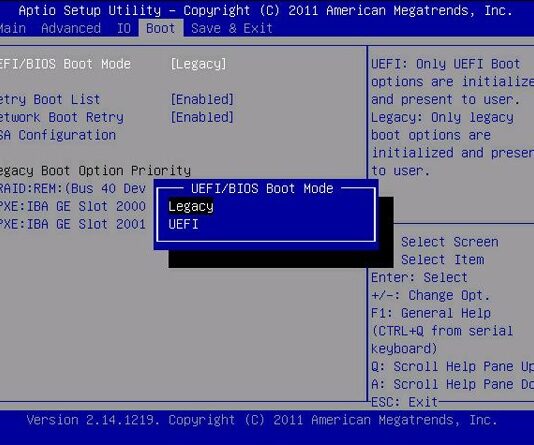The height and width of the screenshot is (445, 534).
Task: Select PXE:IBA GE Slot 2000 entry
Action: pyautogui.click(x=73, y=206)
